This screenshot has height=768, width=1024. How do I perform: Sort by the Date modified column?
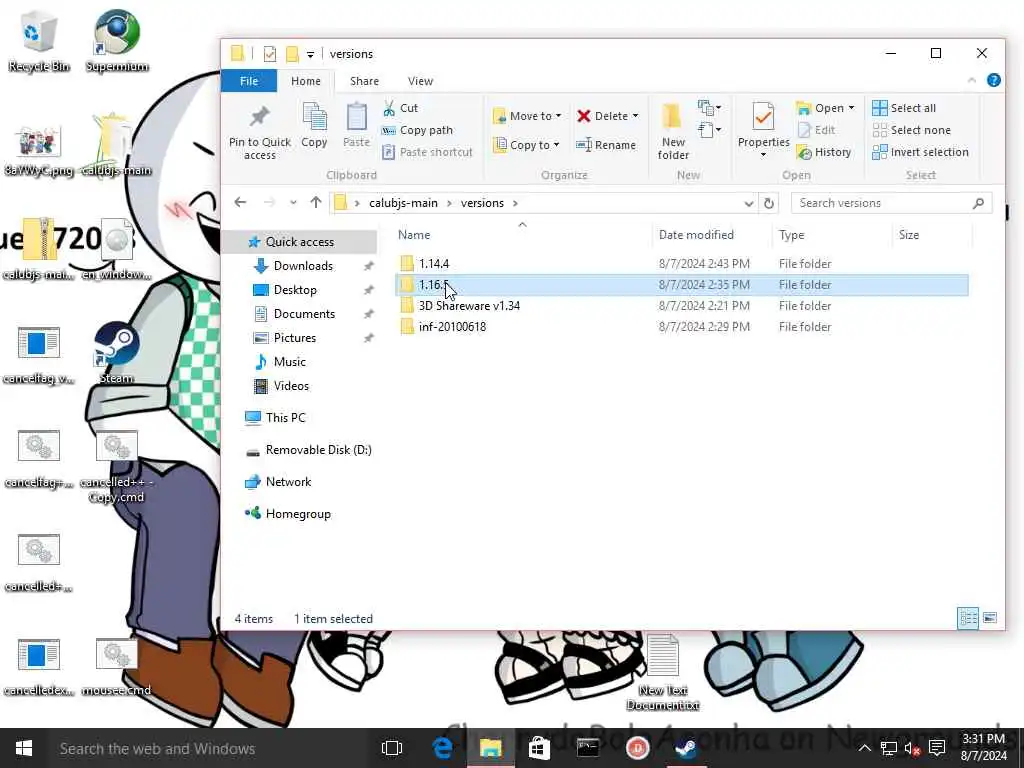pyautogui.click(x=696, y=234)
